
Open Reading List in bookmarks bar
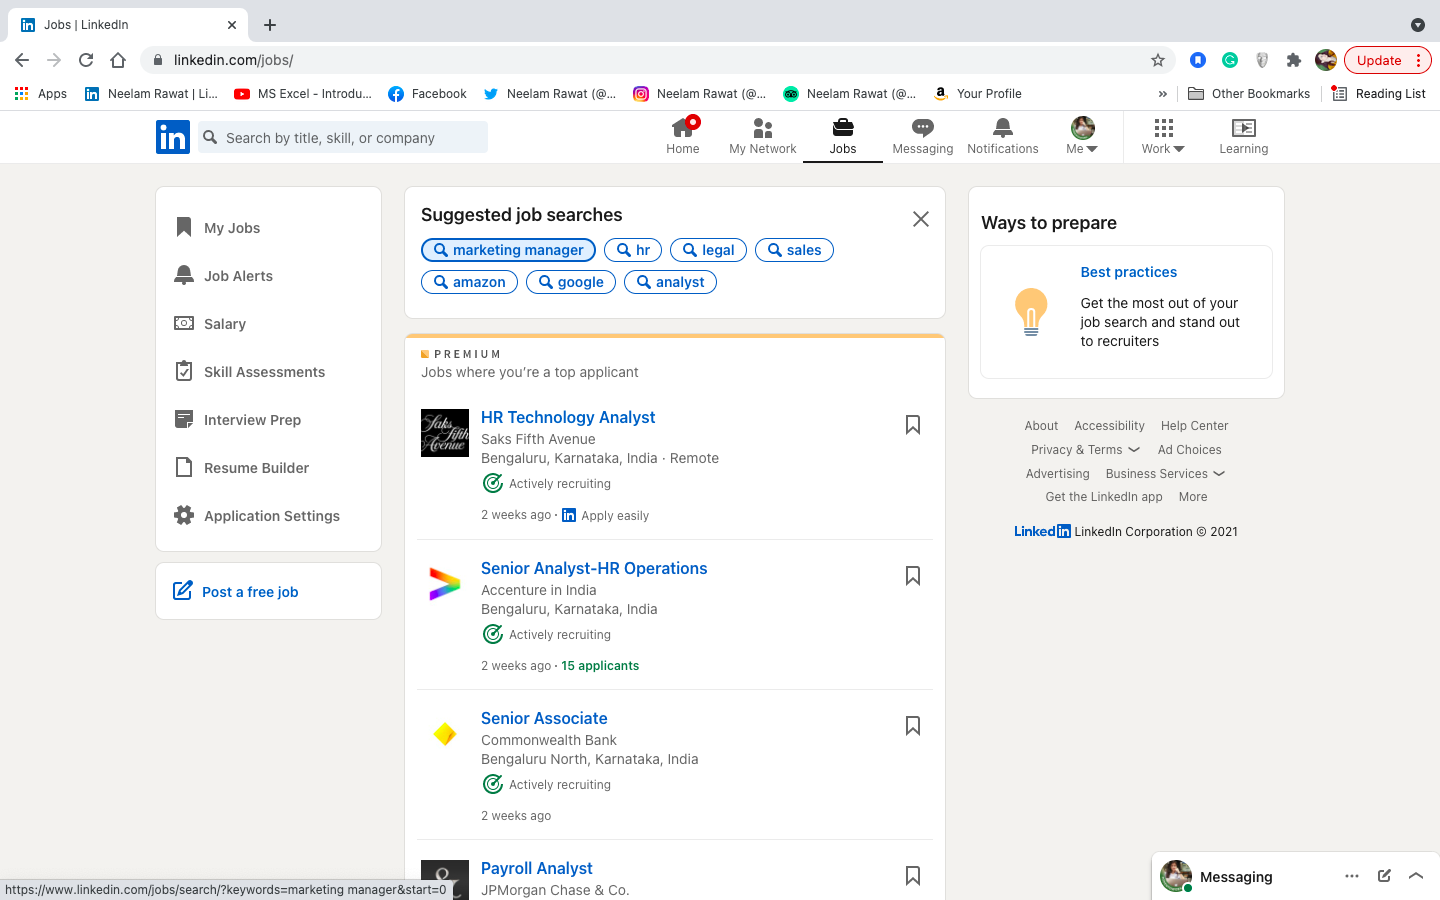tap(1379, 94)
